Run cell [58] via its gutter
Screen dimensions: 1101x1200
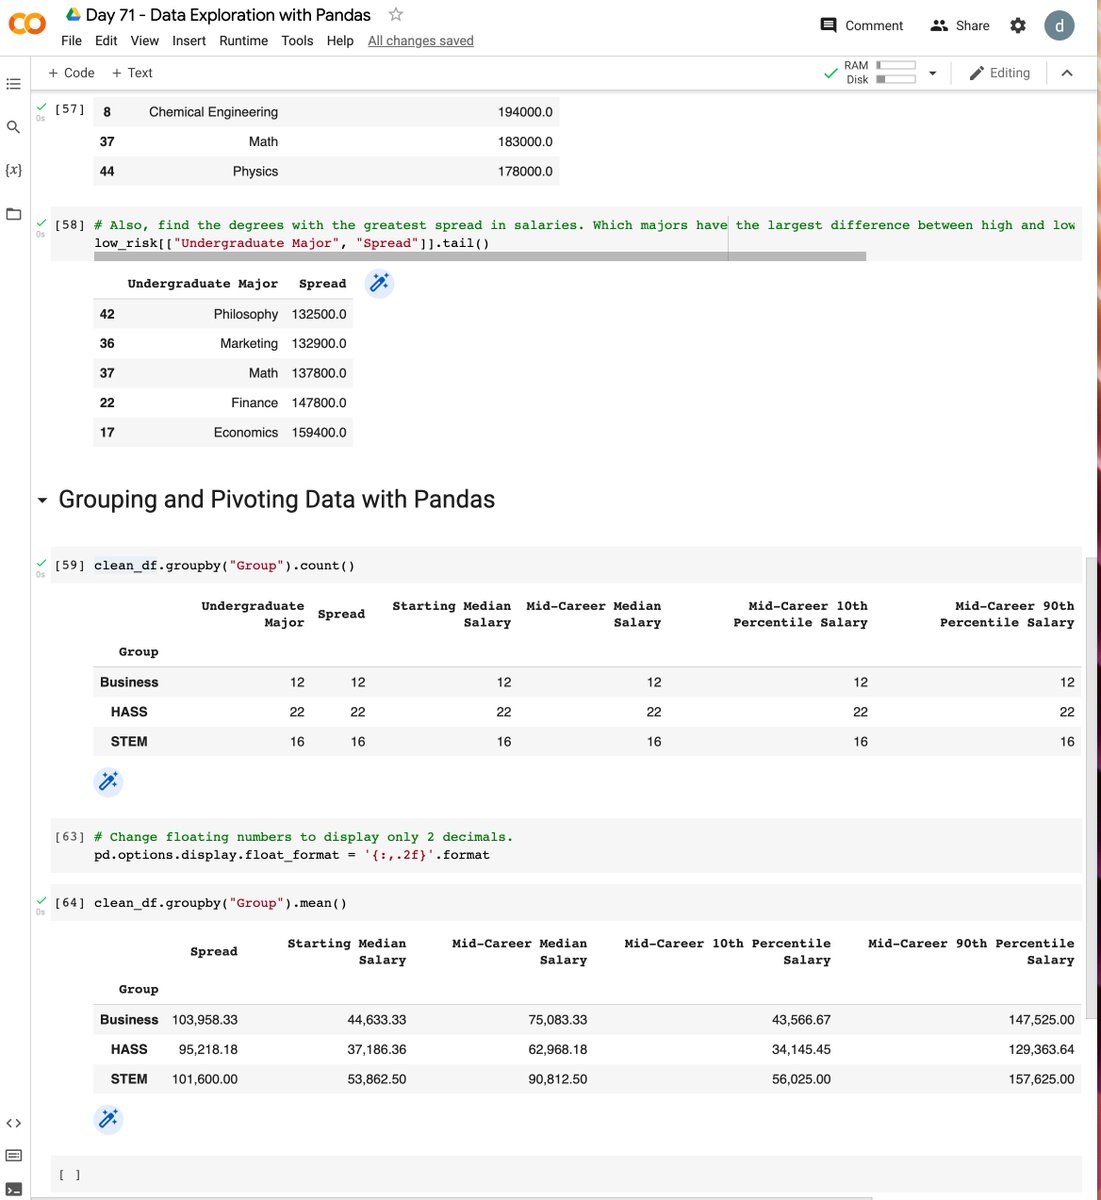click(69, 225)
